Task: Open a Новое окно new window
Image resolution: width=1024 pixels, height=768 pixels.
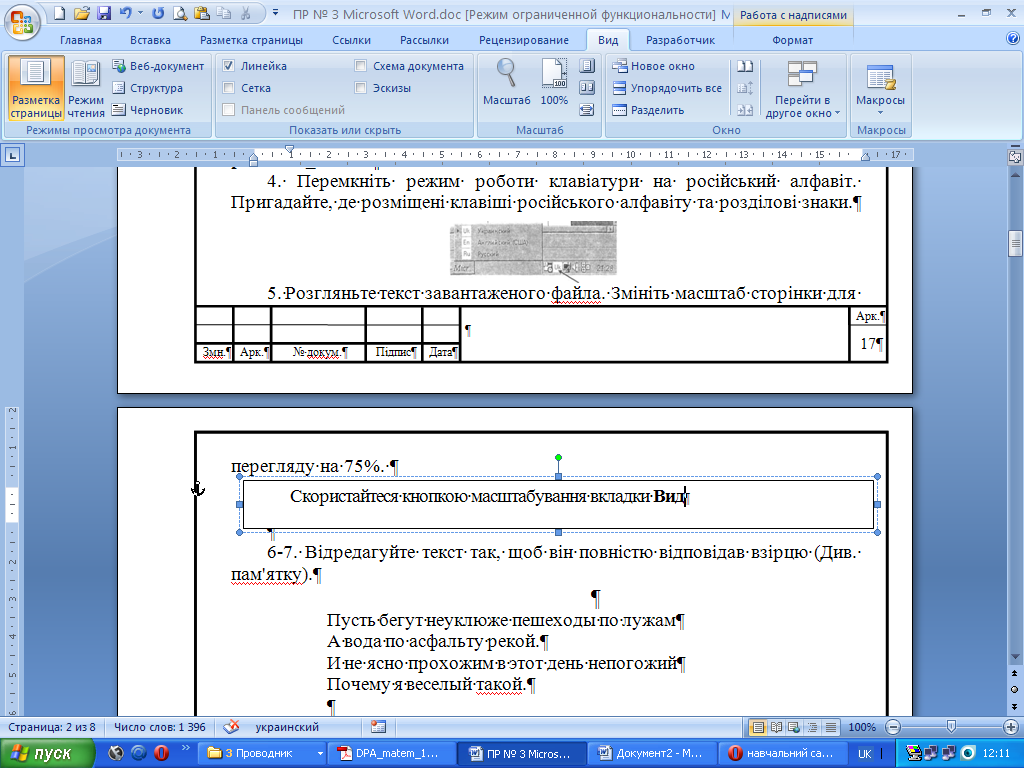Action: pos(653,66)
